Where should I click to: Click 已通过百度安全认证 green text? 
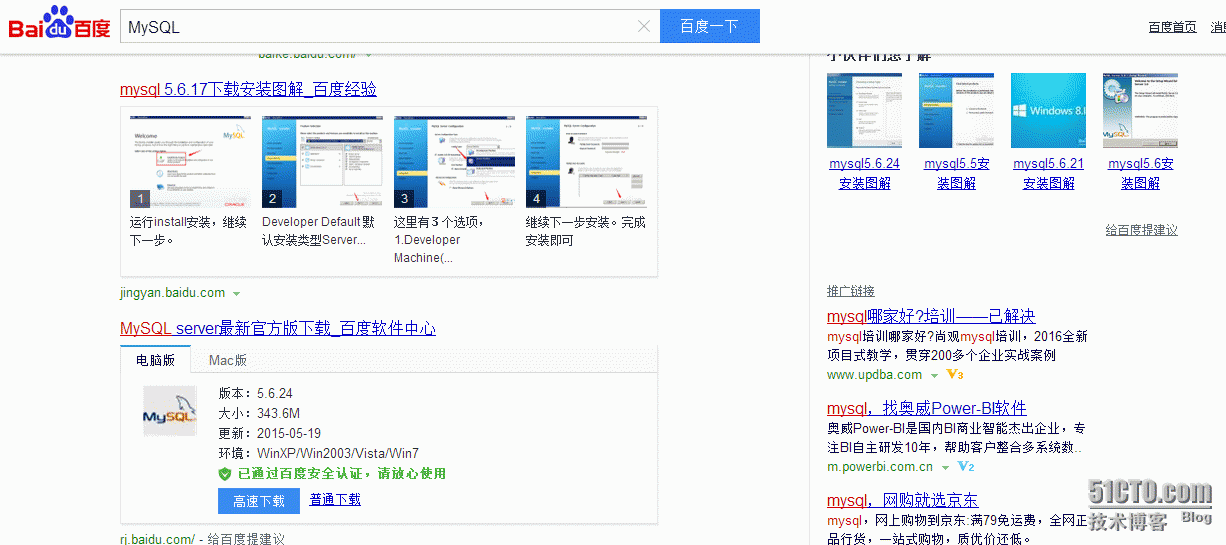[x=342, y=474]
